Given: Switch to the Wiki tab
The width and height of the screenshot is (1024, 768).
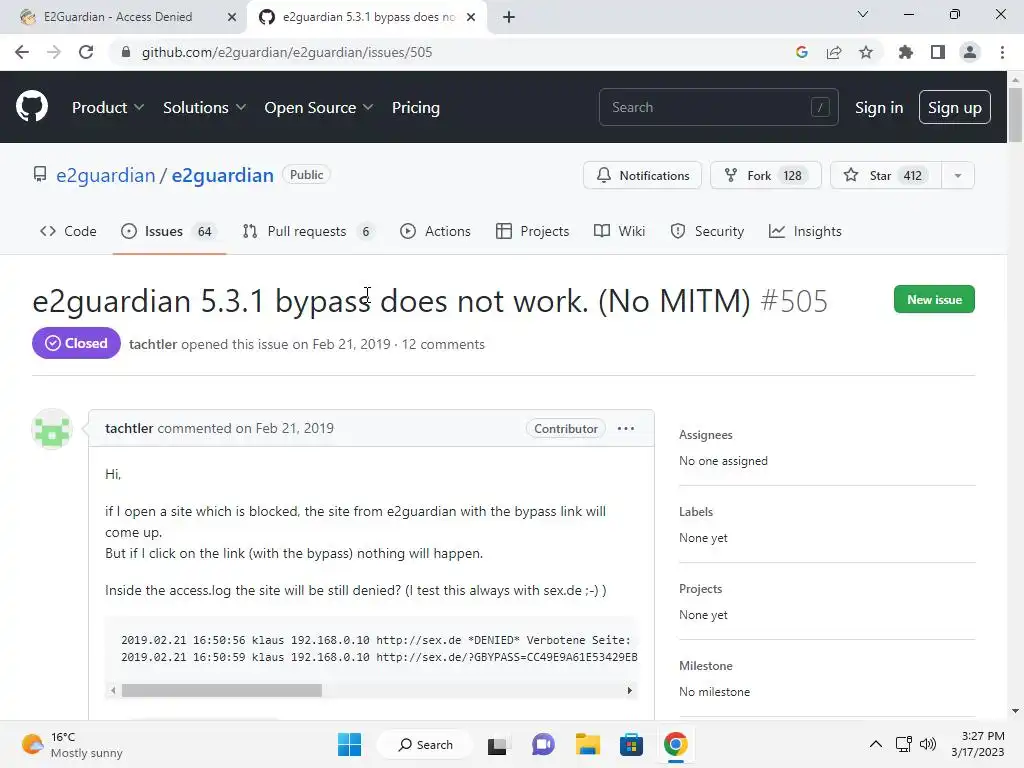Looking at the screenshot, I should click(x=620, y=231).
